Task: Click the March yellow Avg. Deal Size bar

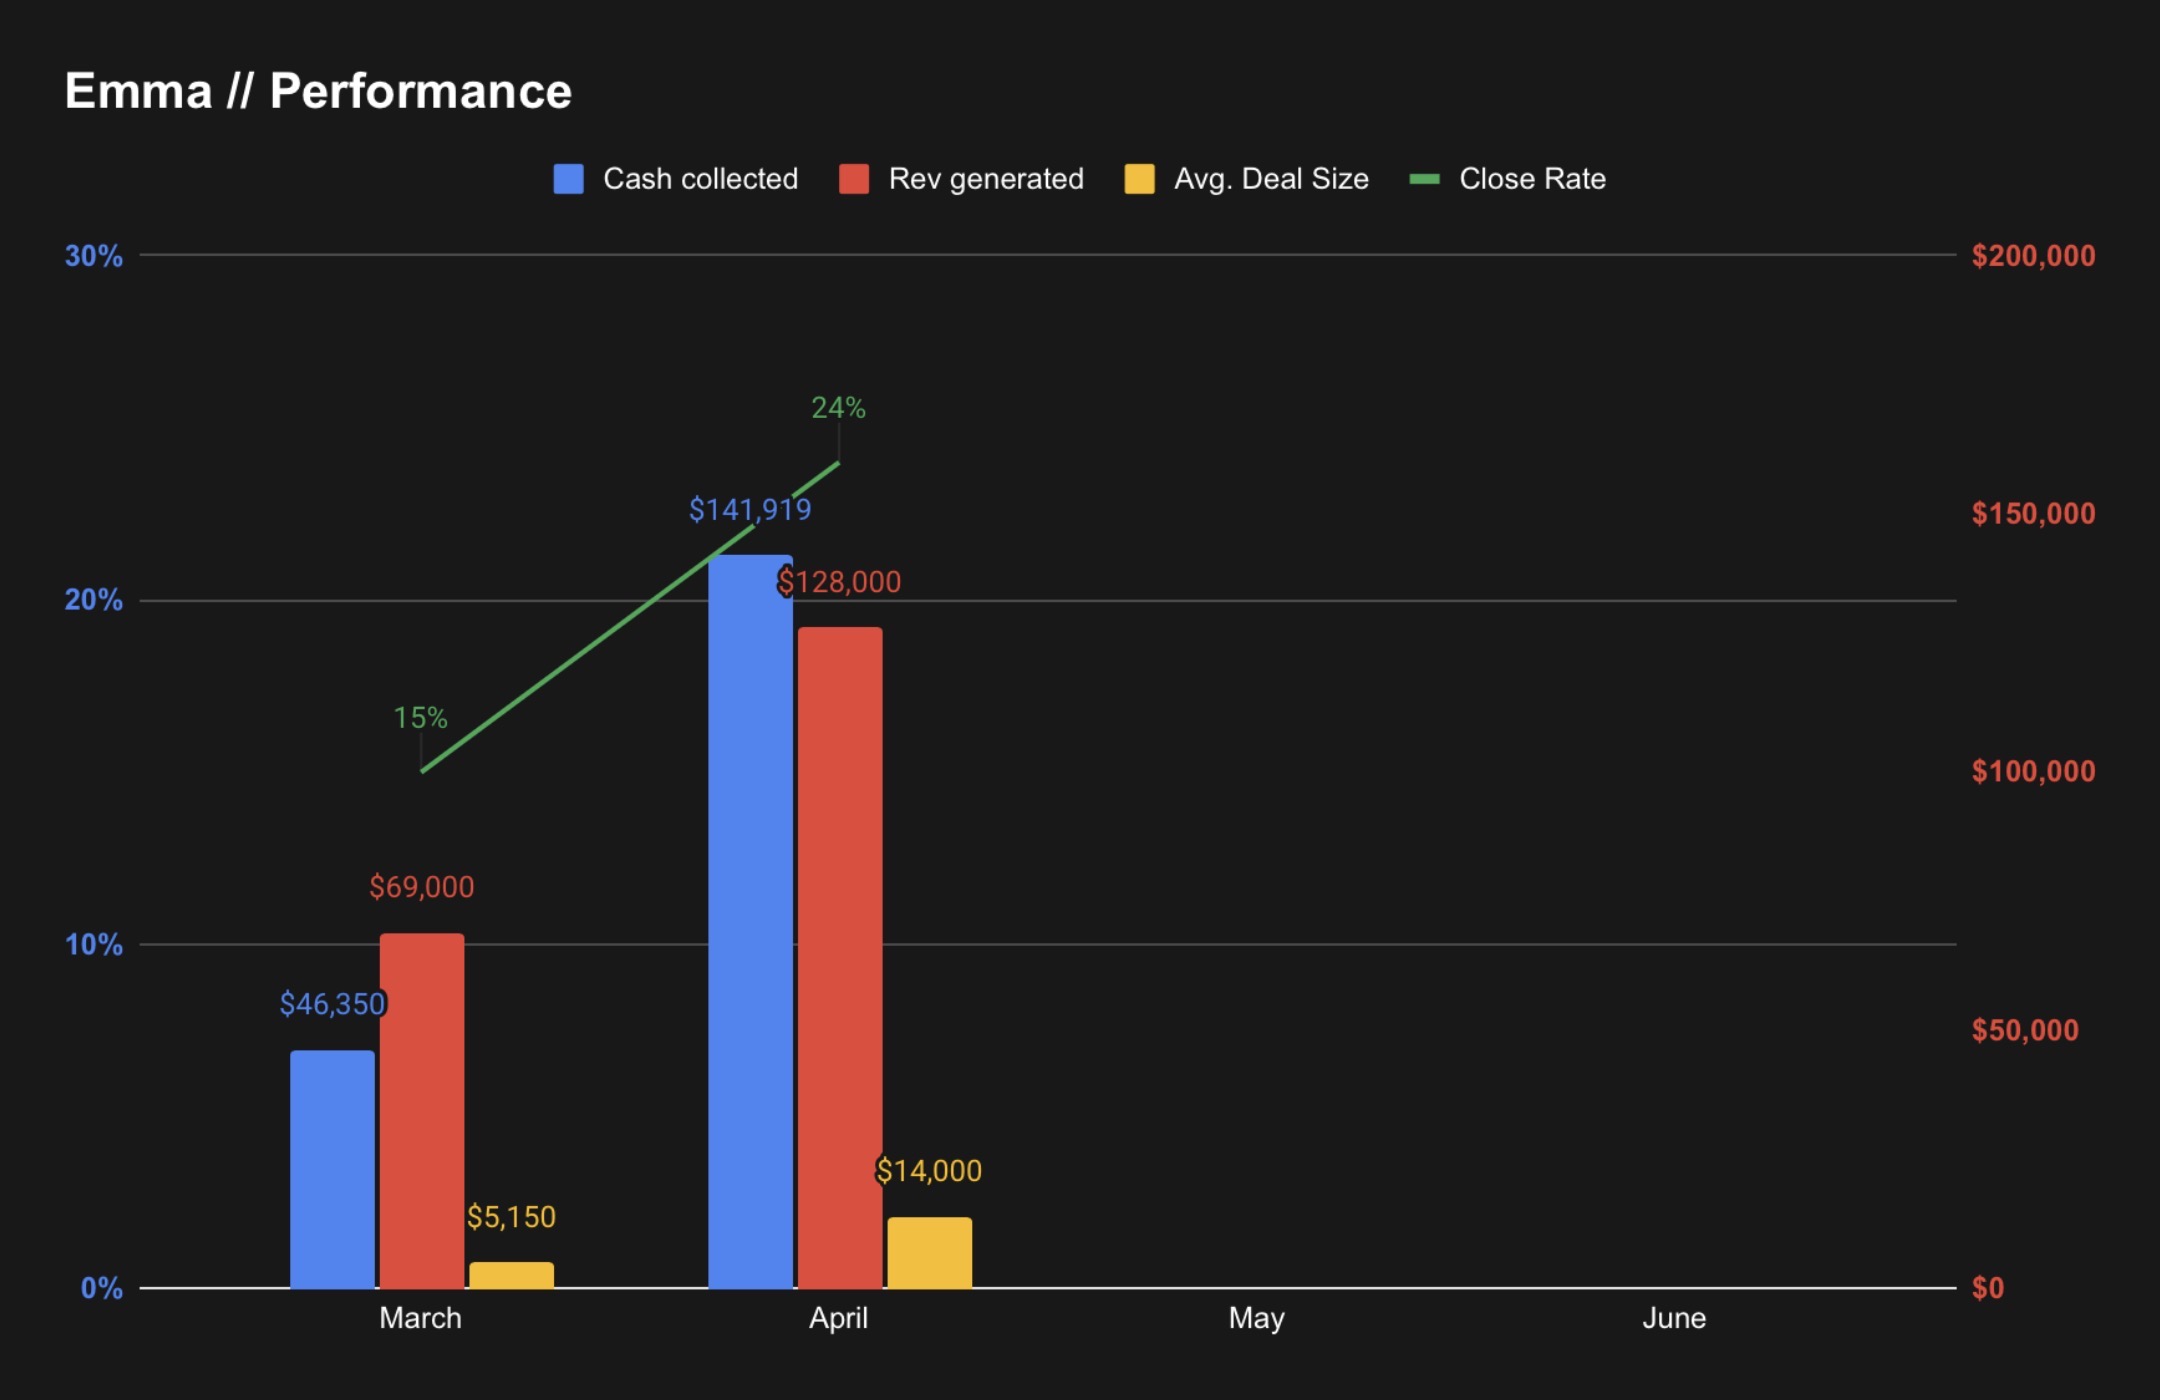Action: click(x=511, y=1275)
